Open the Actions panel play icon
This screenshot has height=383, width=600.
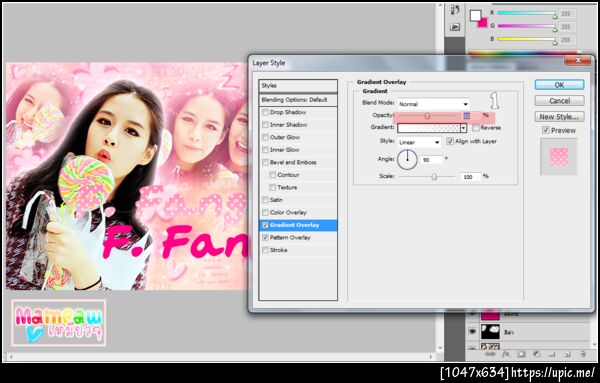(x=455, y=27)
